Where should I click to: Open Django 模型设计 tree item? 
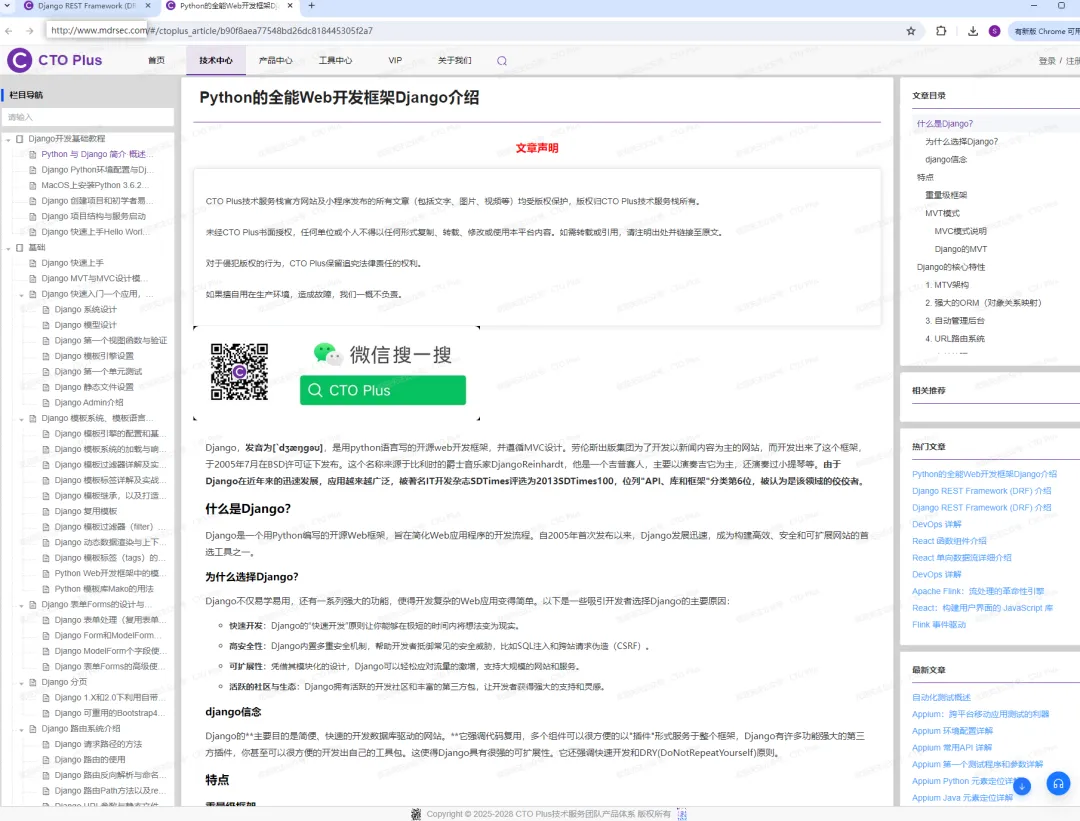(x=85, y=325)
